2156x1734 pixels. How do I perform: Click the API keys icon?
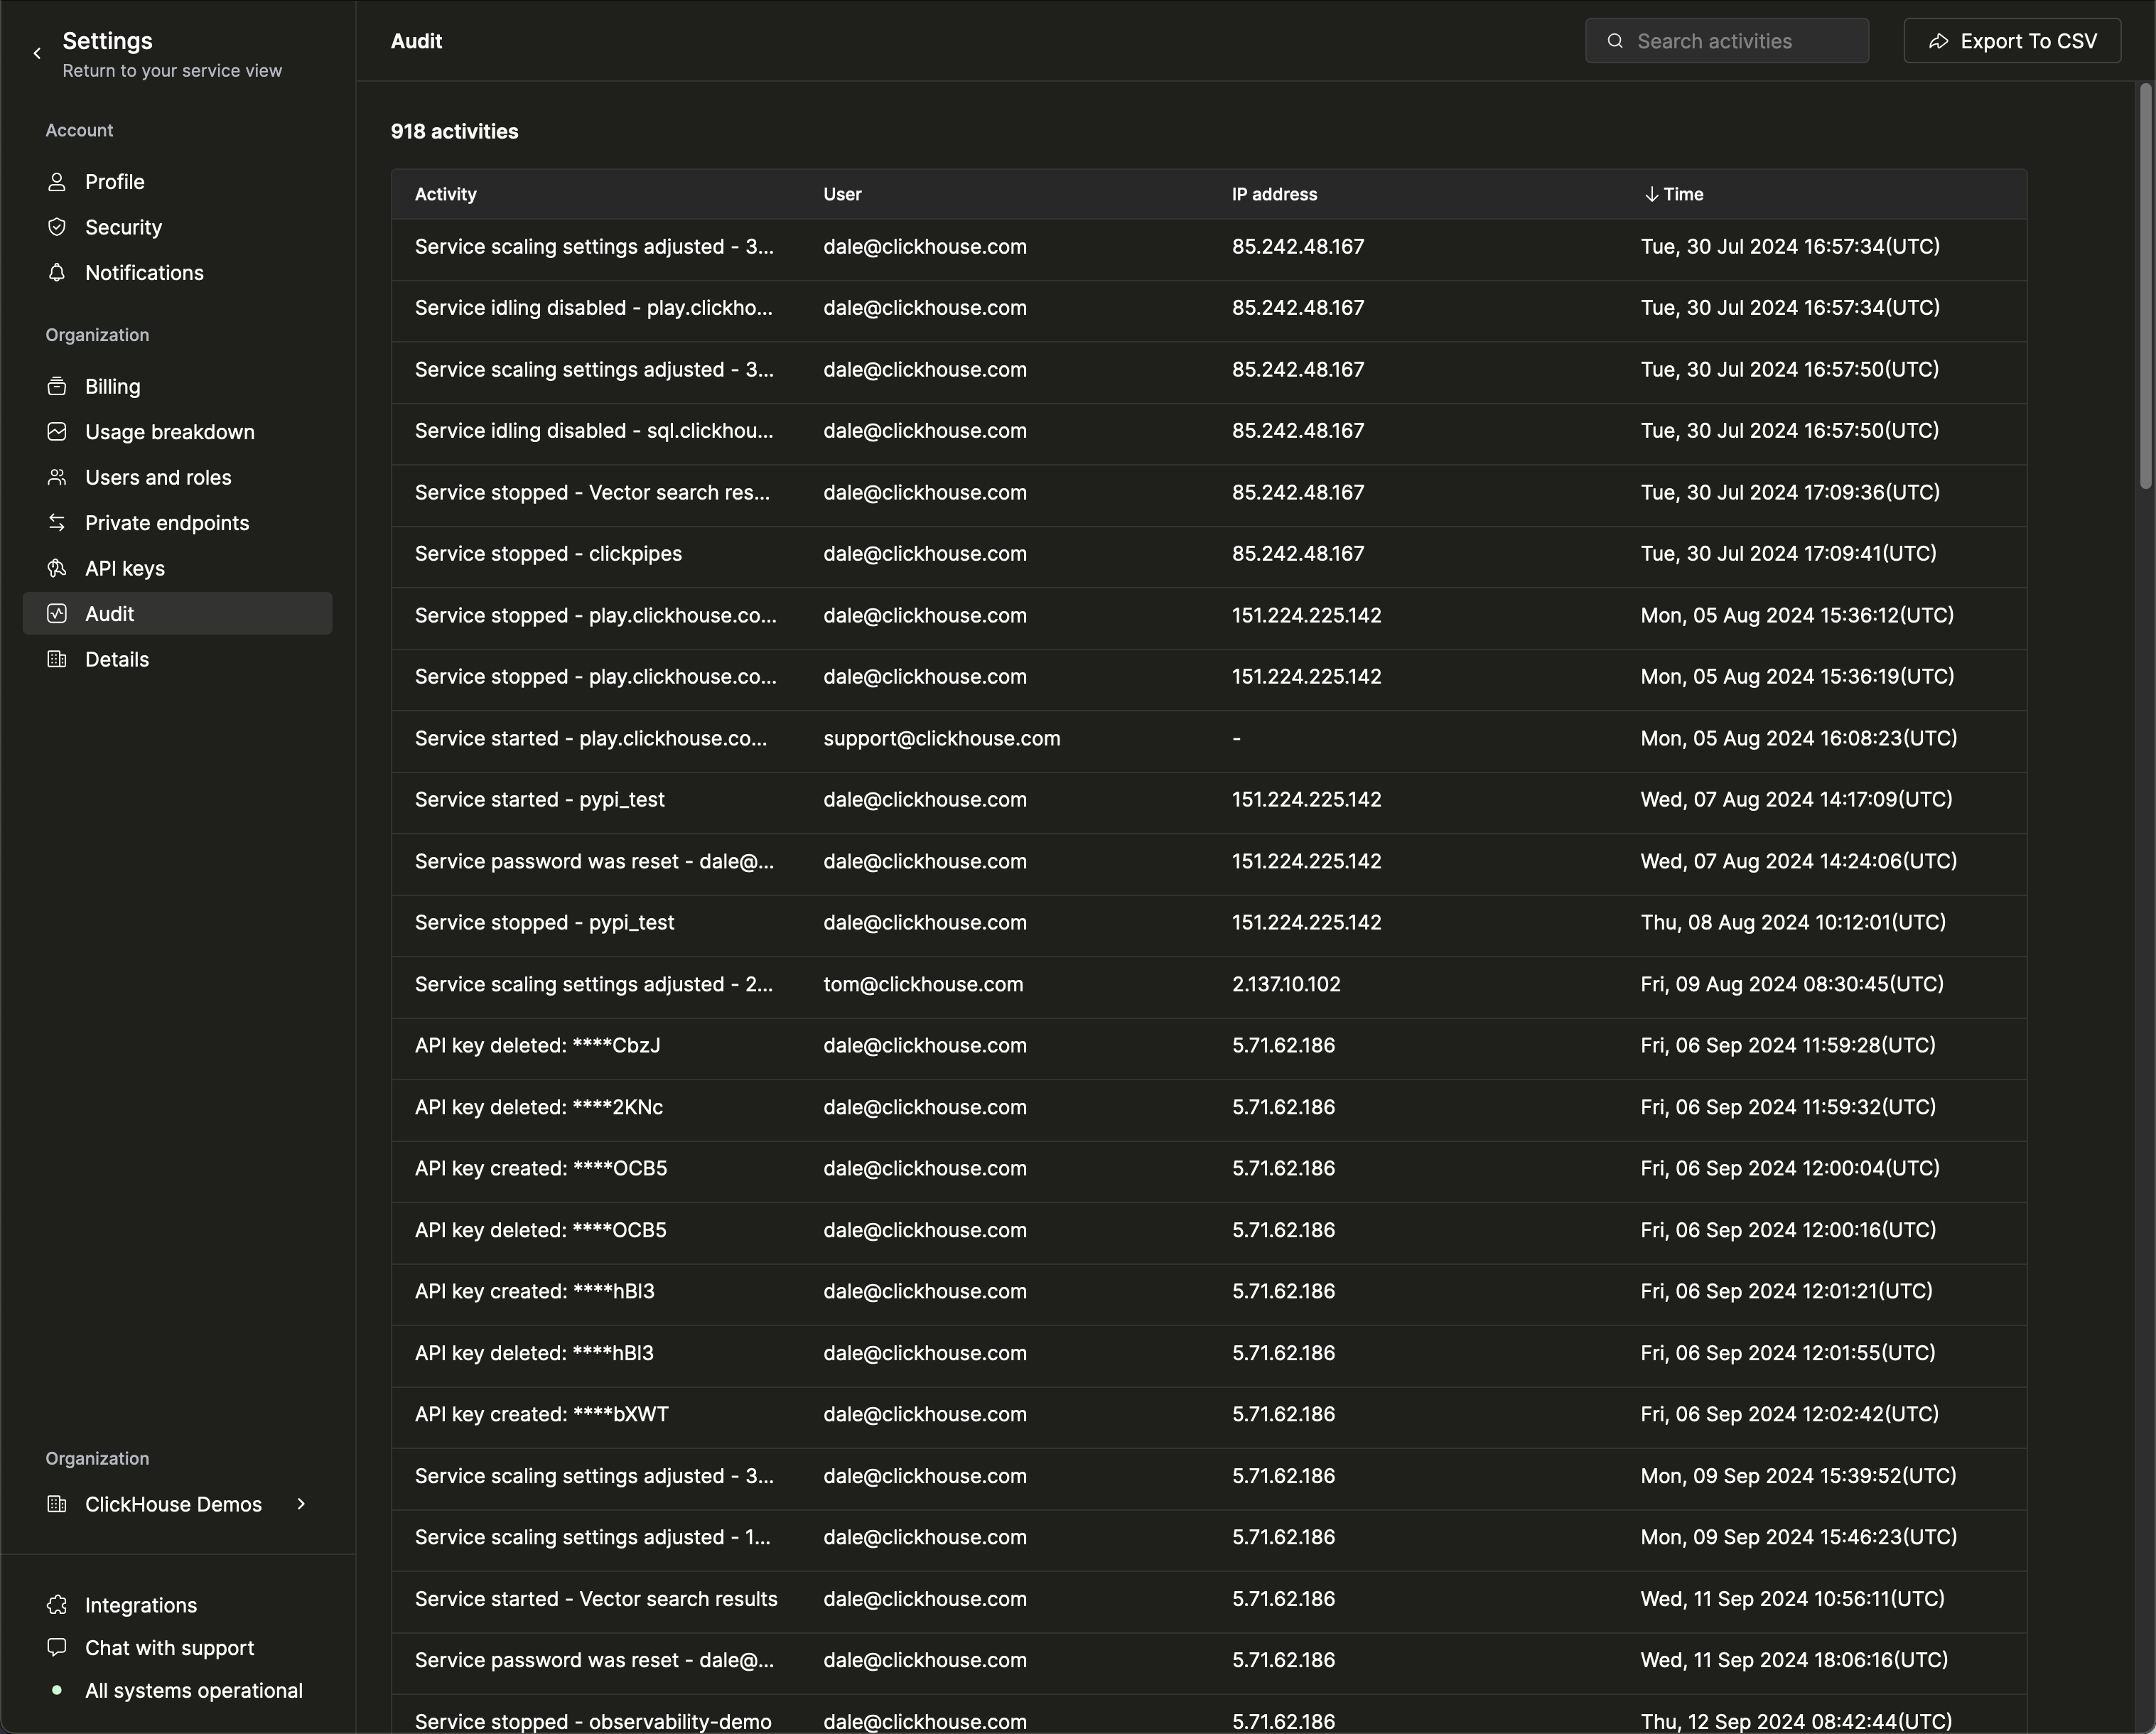[57, 568]
